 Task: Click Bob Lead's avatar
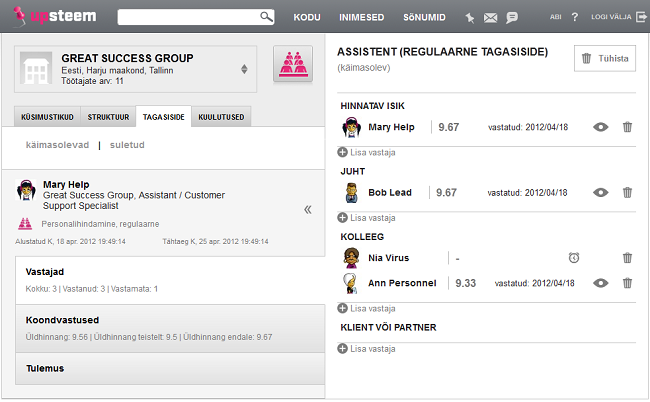[352, 192]
